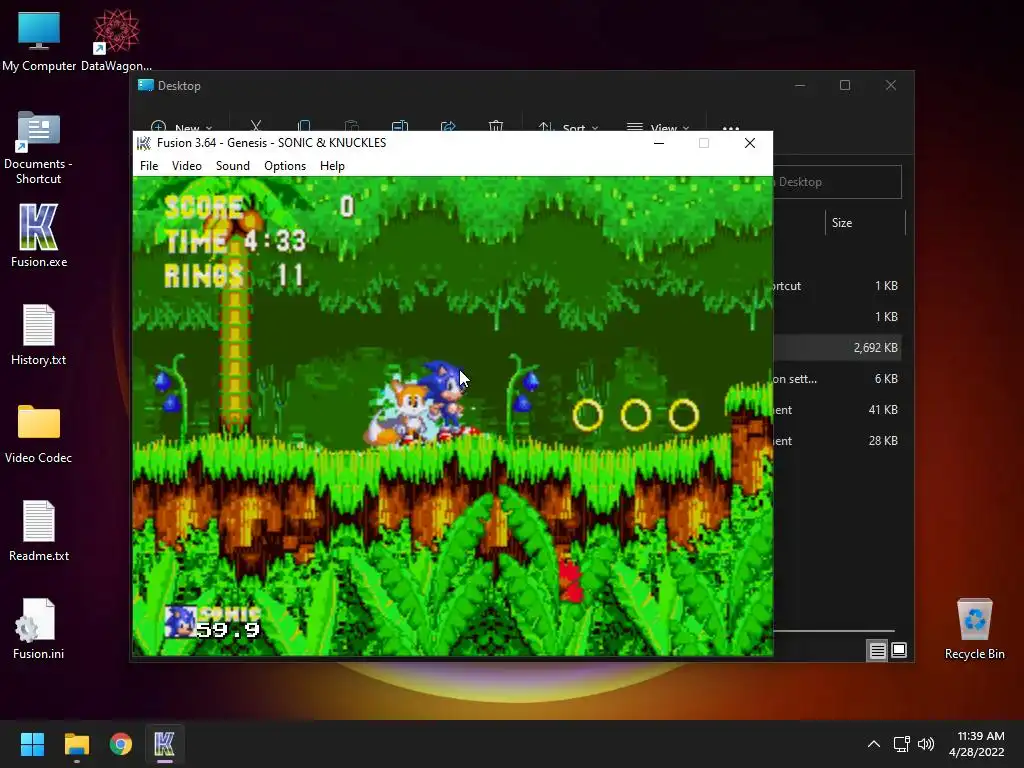Open the network status tray icon
Image resolution: width=1024 pixels, height=768 pixels.
[x=902, y=744]
